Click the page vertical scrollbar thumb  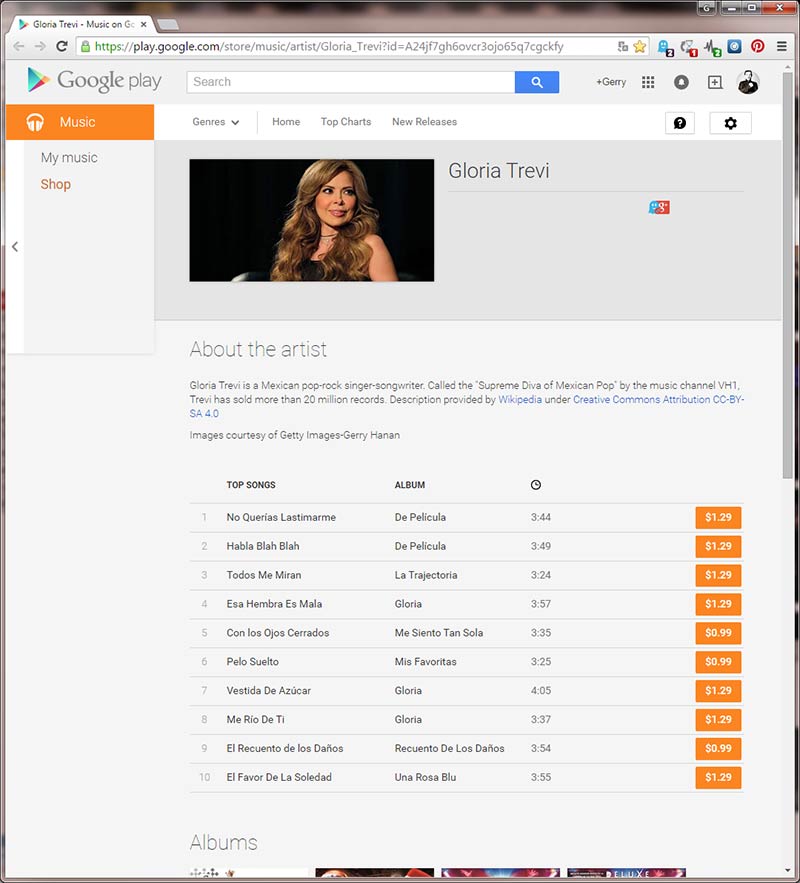tap(787, 275)
